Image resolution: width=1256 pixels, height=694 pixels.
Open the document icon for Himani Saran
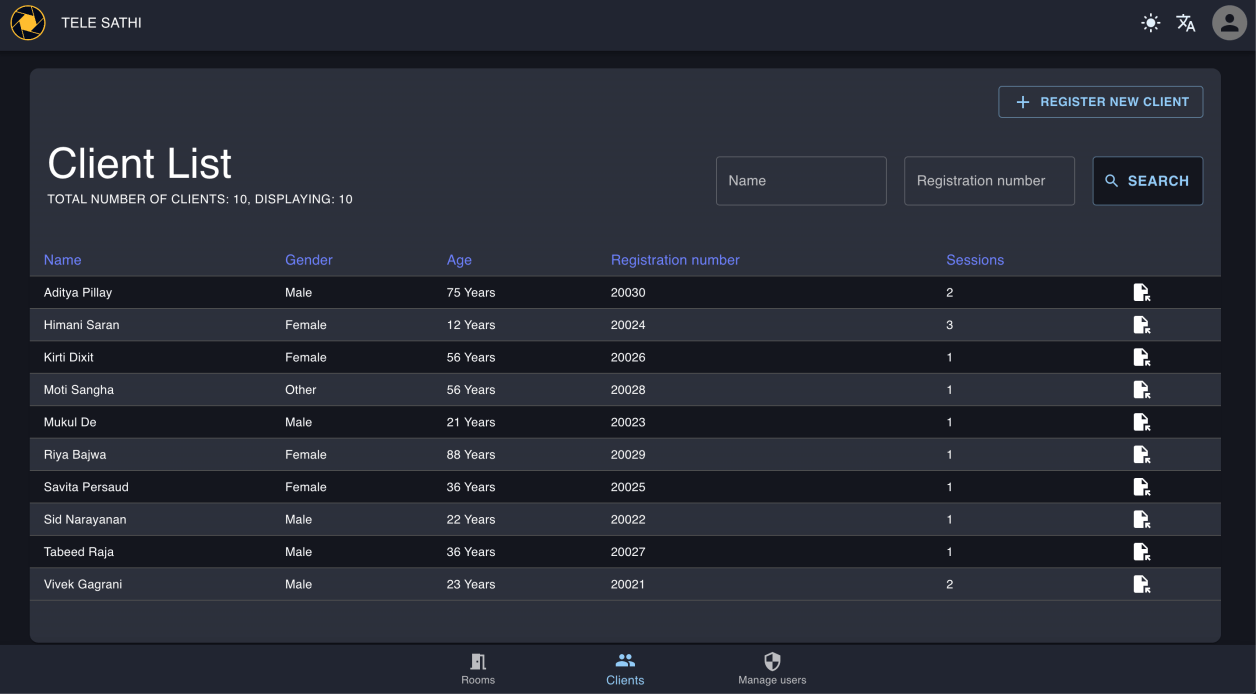tap(1141, 325)
